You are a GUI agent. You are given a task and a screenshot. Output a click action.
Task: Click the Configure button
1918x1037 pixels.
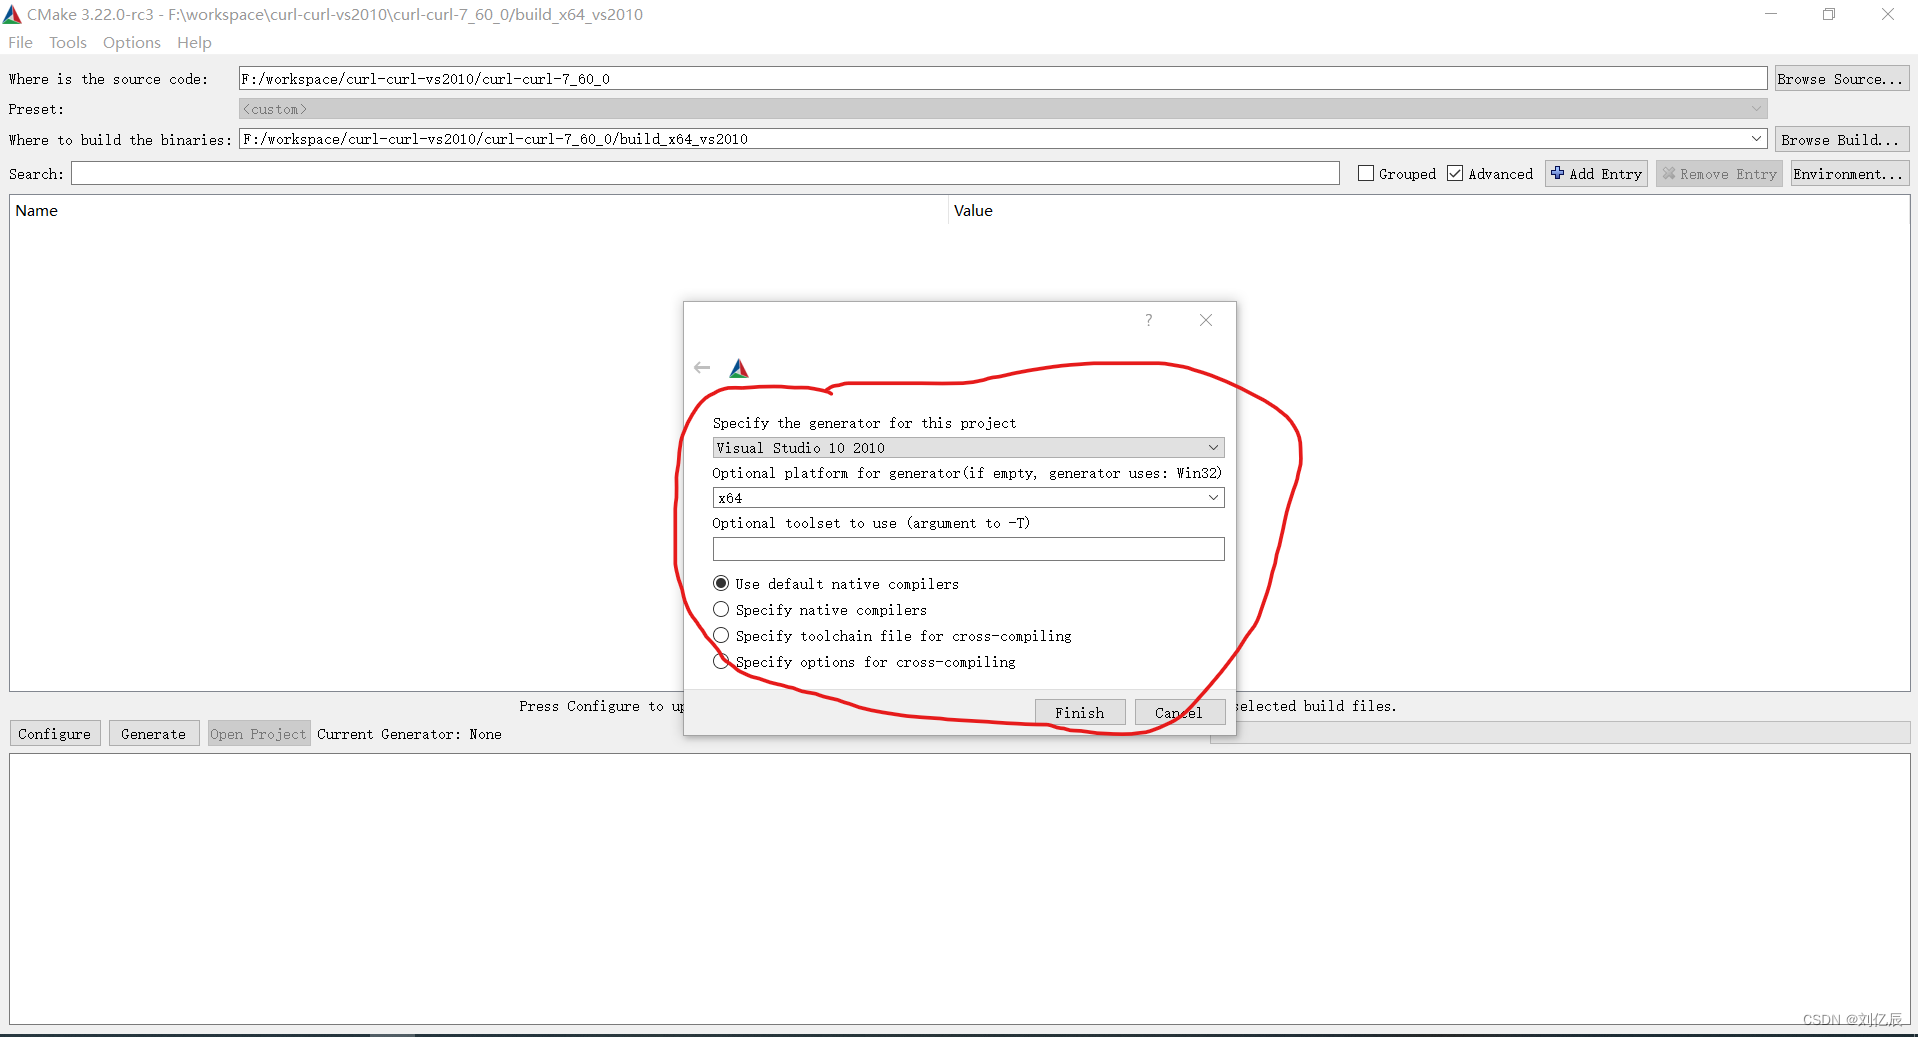[x=55, y=734]
